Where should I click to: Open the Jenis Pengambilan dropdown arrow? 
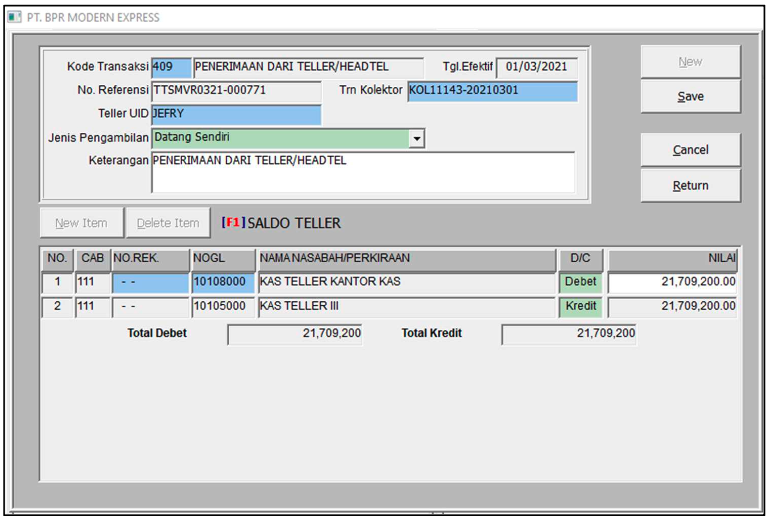[x=417, y=138]
